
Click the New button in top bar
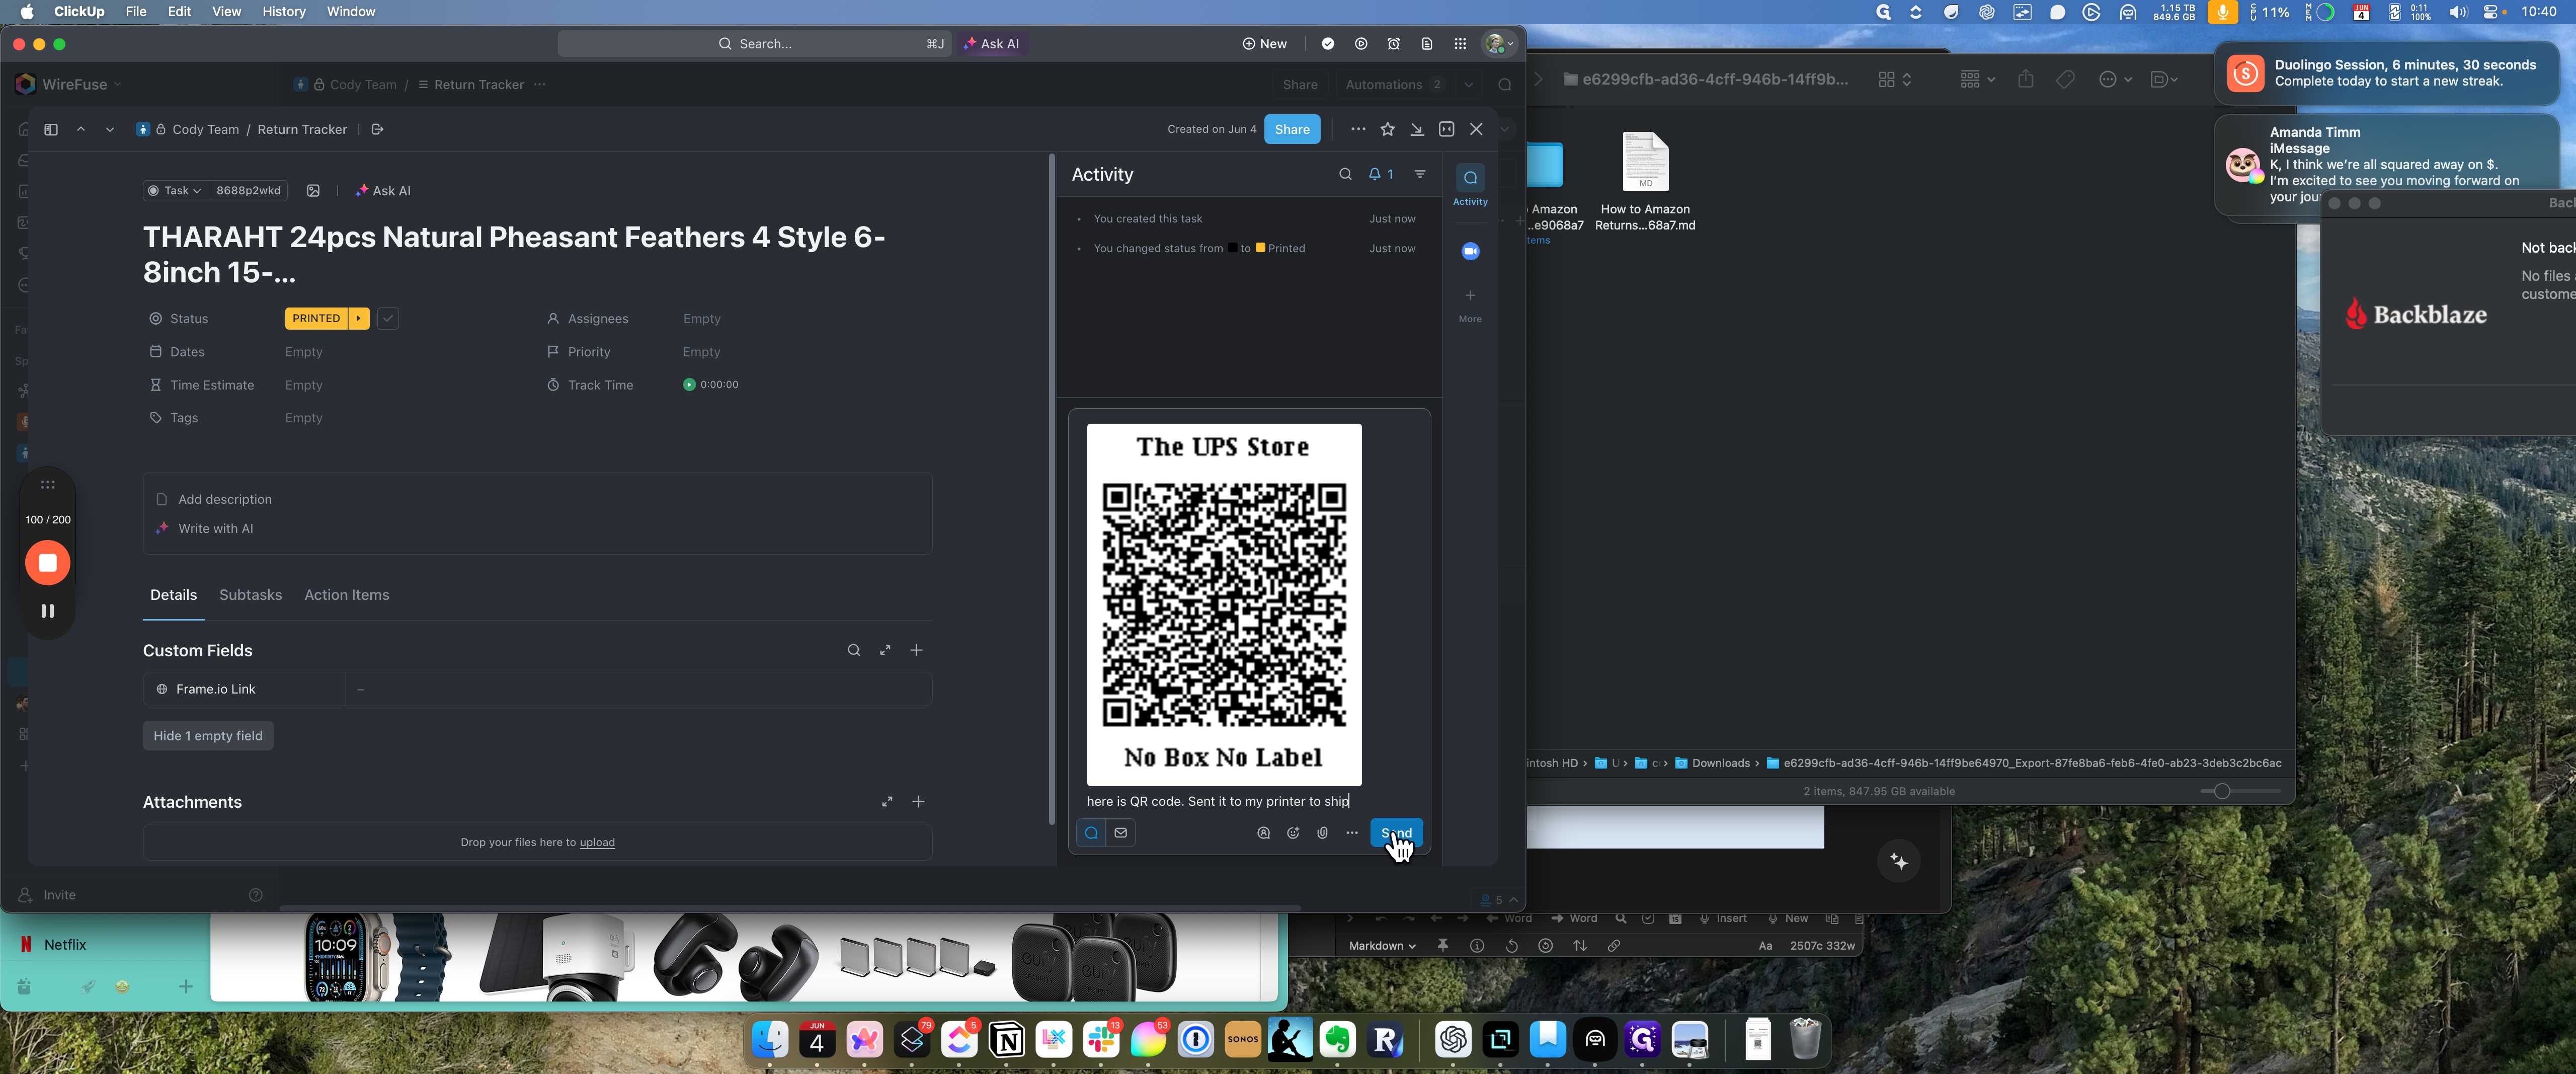pos(1265,43)
